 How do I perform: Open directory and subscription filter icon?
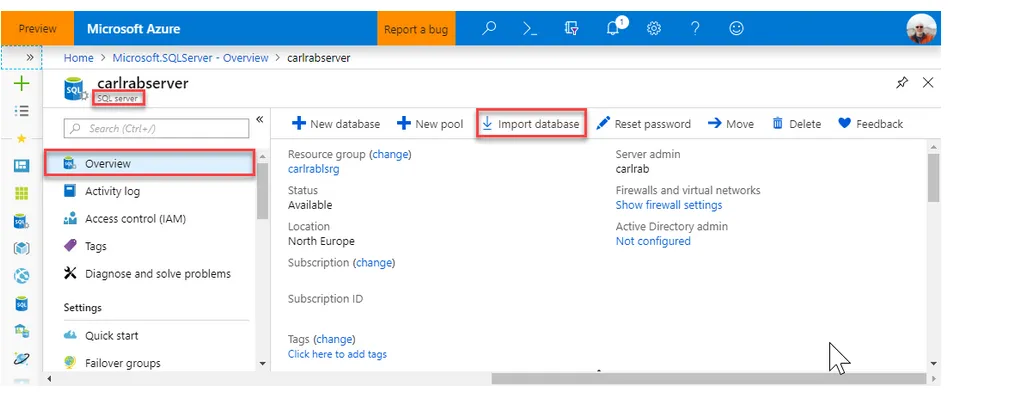[572, 29]
